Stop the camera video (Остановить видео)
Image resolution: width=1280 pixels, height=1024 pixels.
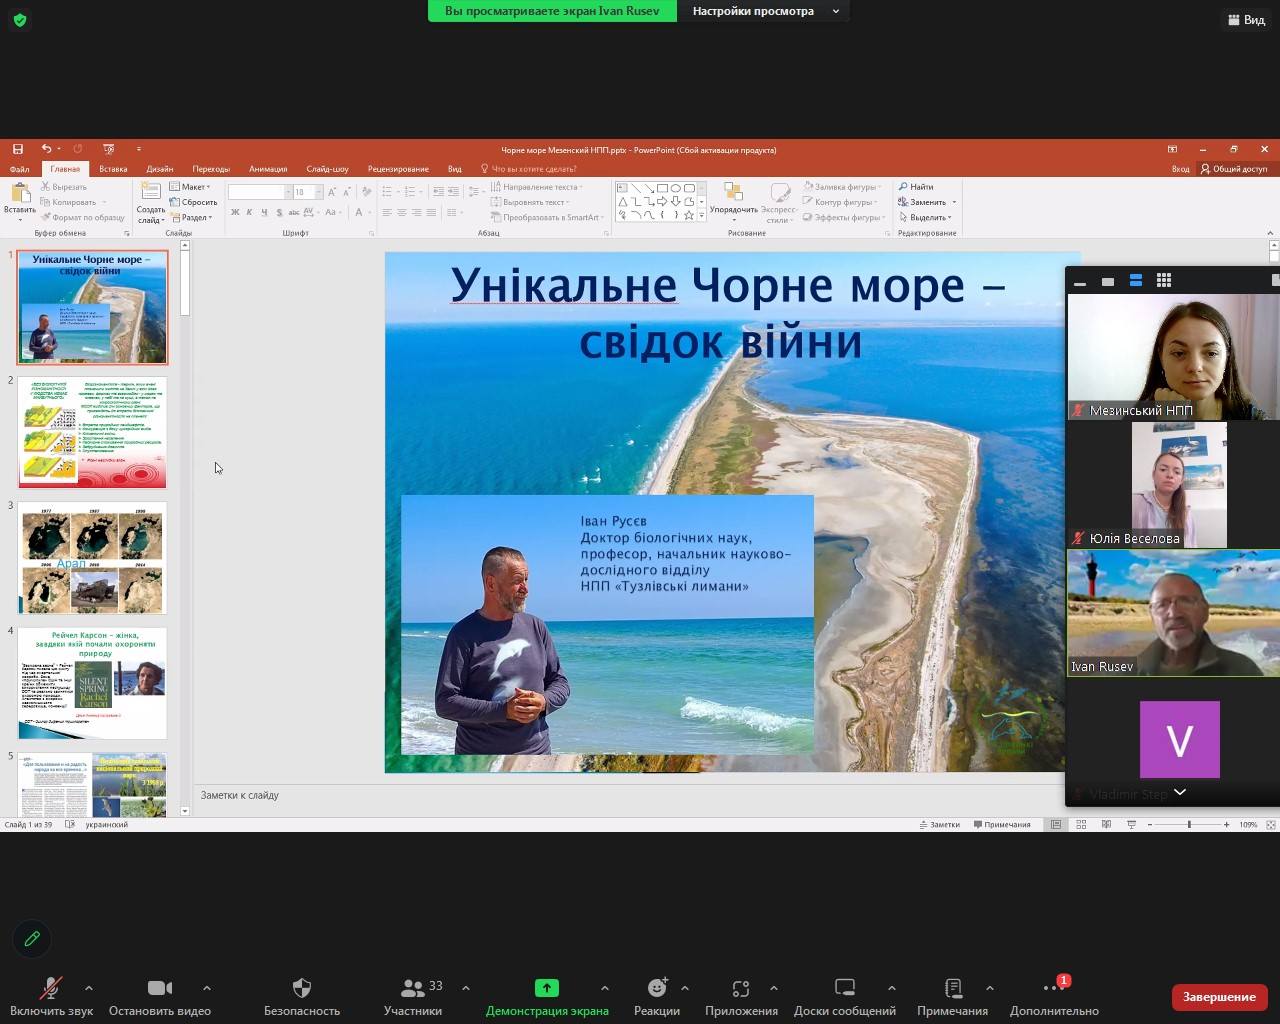click(x=159, y=988)
